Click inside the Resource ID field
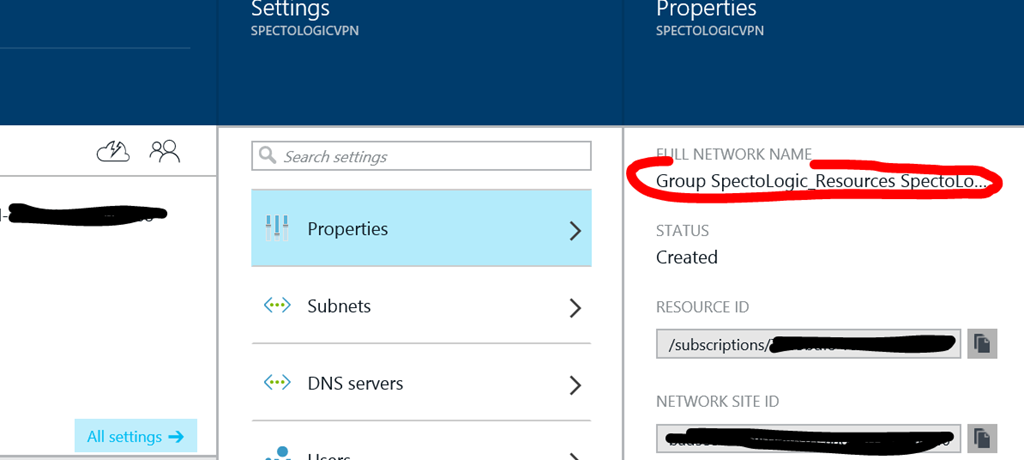 808,344
